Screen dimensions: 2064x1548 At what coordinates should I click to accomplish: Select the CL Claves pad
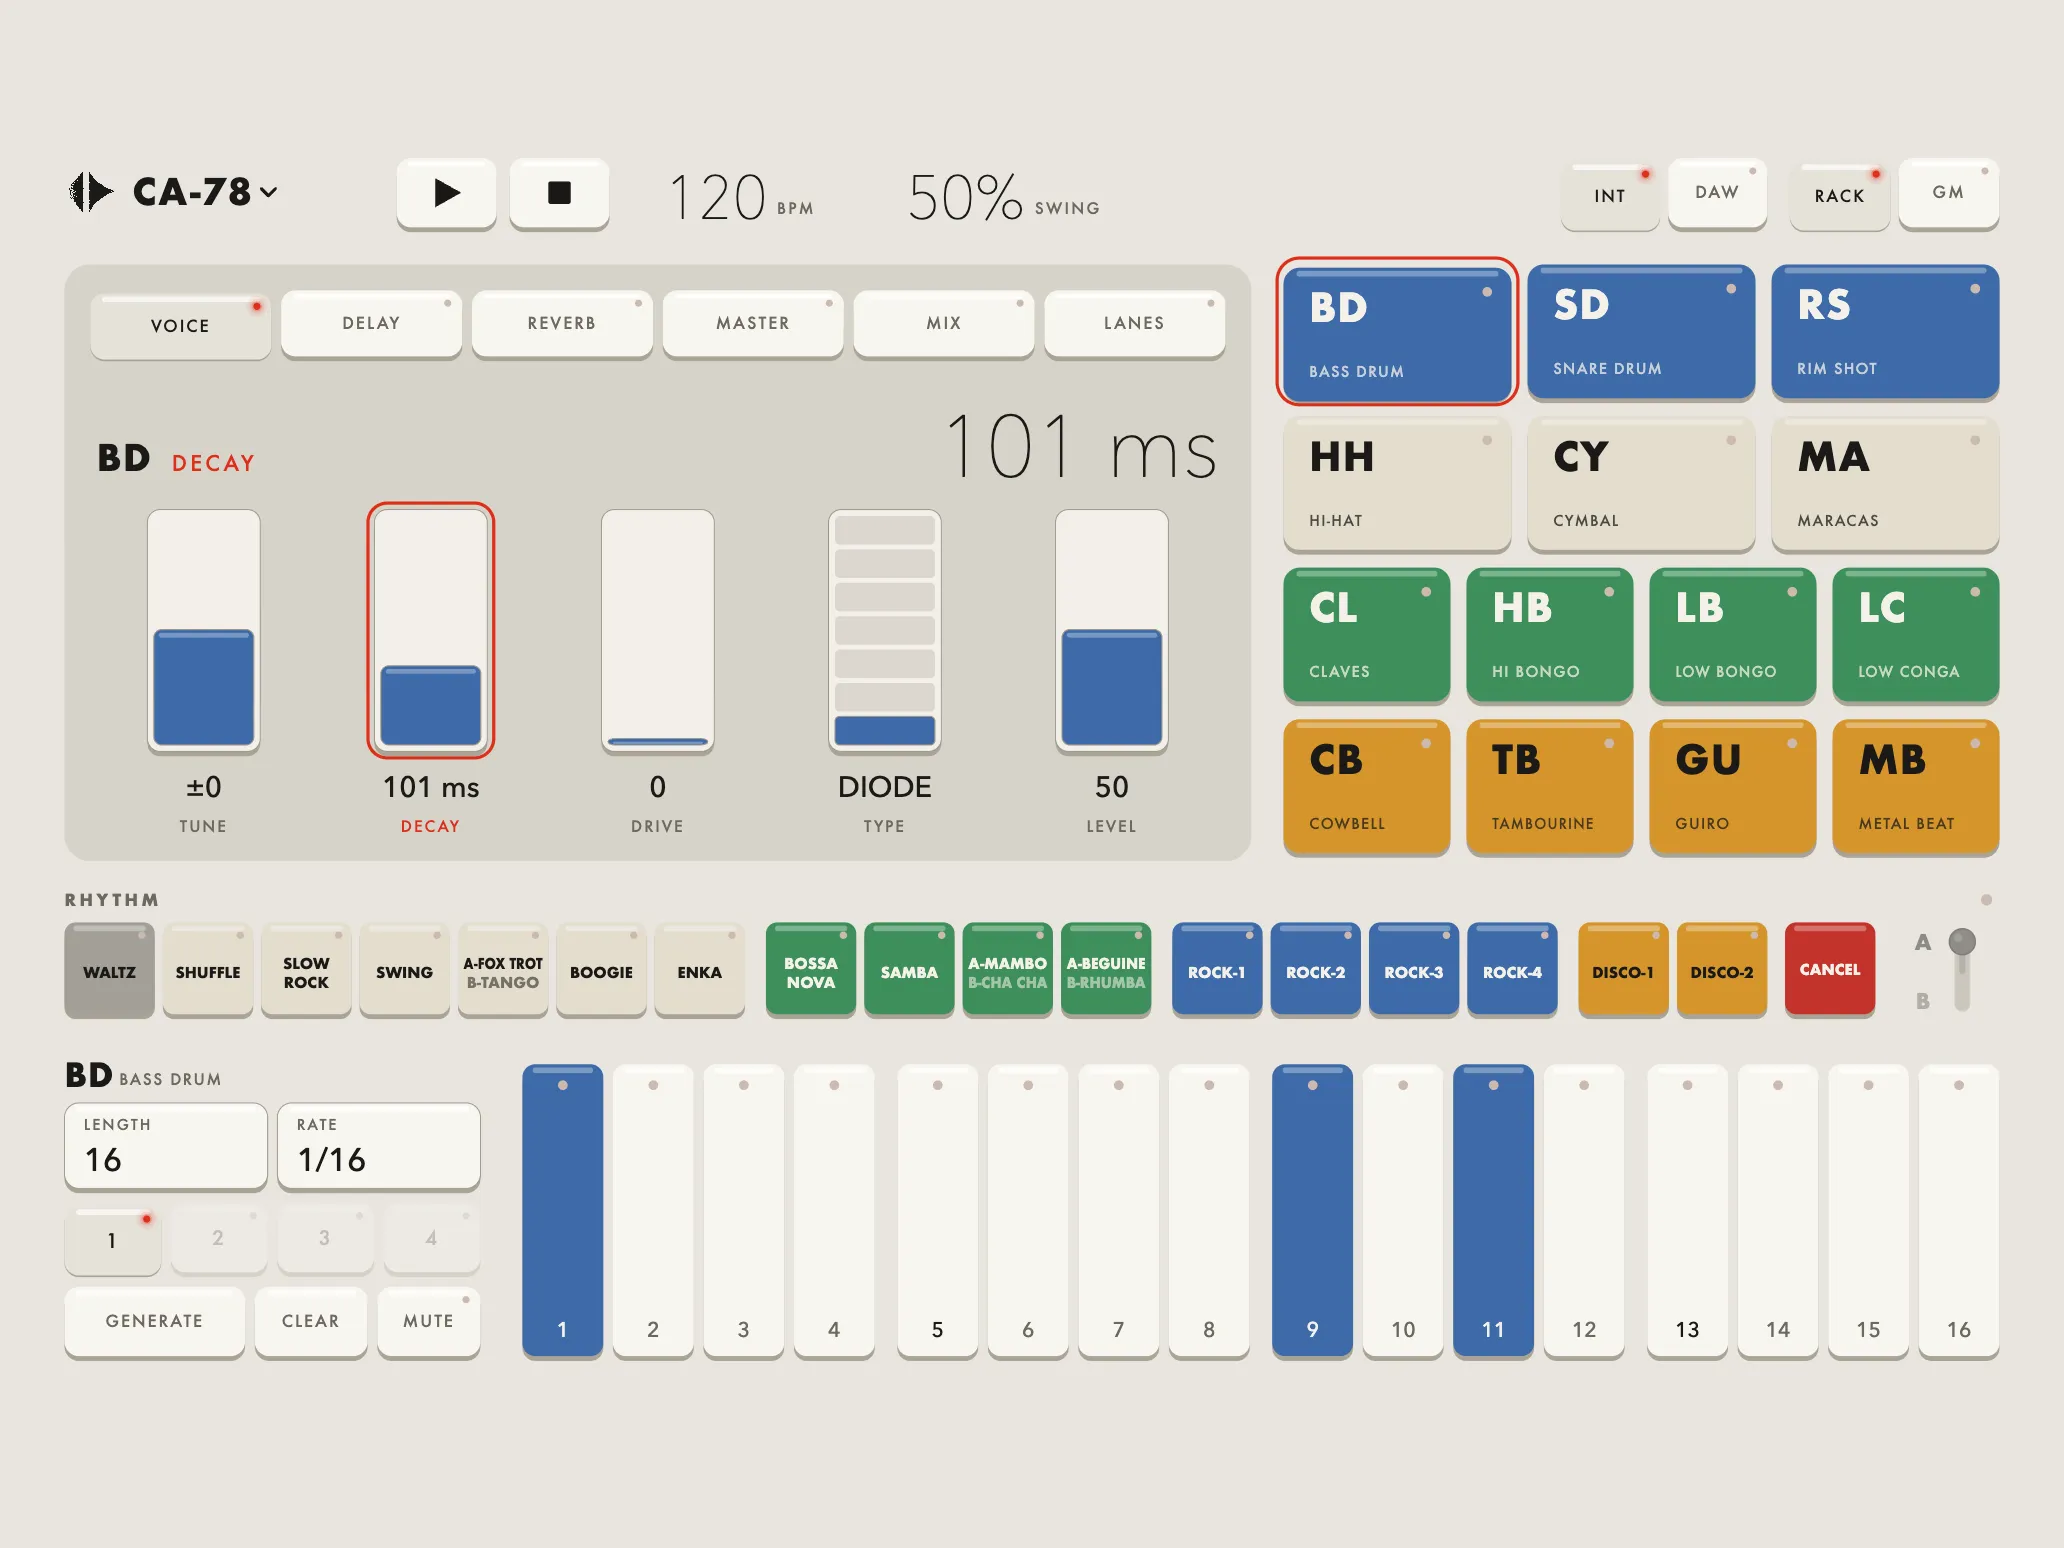(x=1366, y=635)
